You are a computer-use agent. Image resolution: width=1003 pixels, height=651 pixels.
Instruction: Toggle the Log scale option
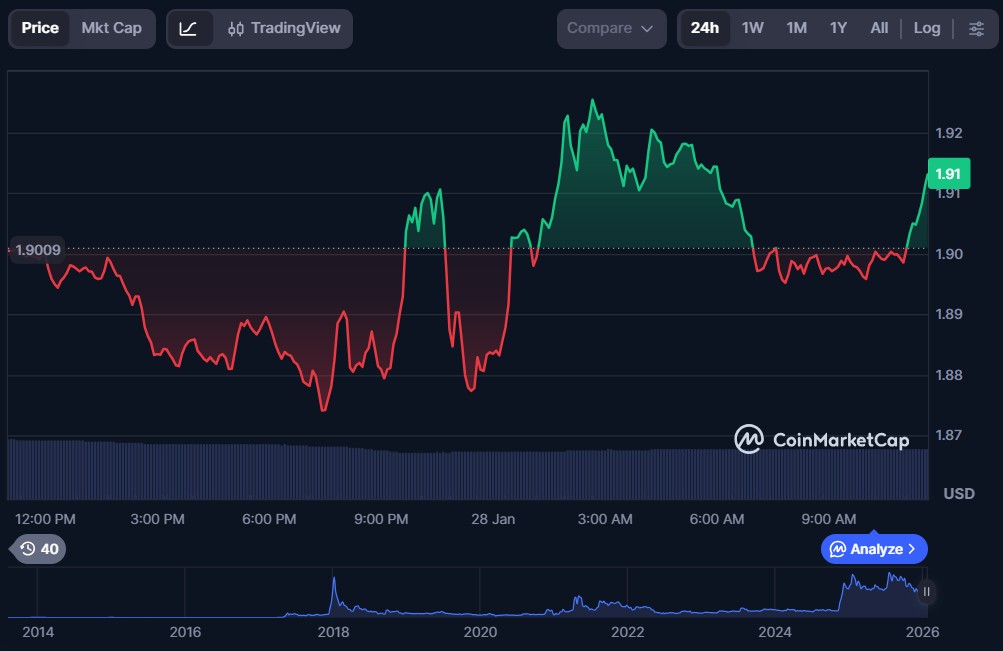coord(926,28)
